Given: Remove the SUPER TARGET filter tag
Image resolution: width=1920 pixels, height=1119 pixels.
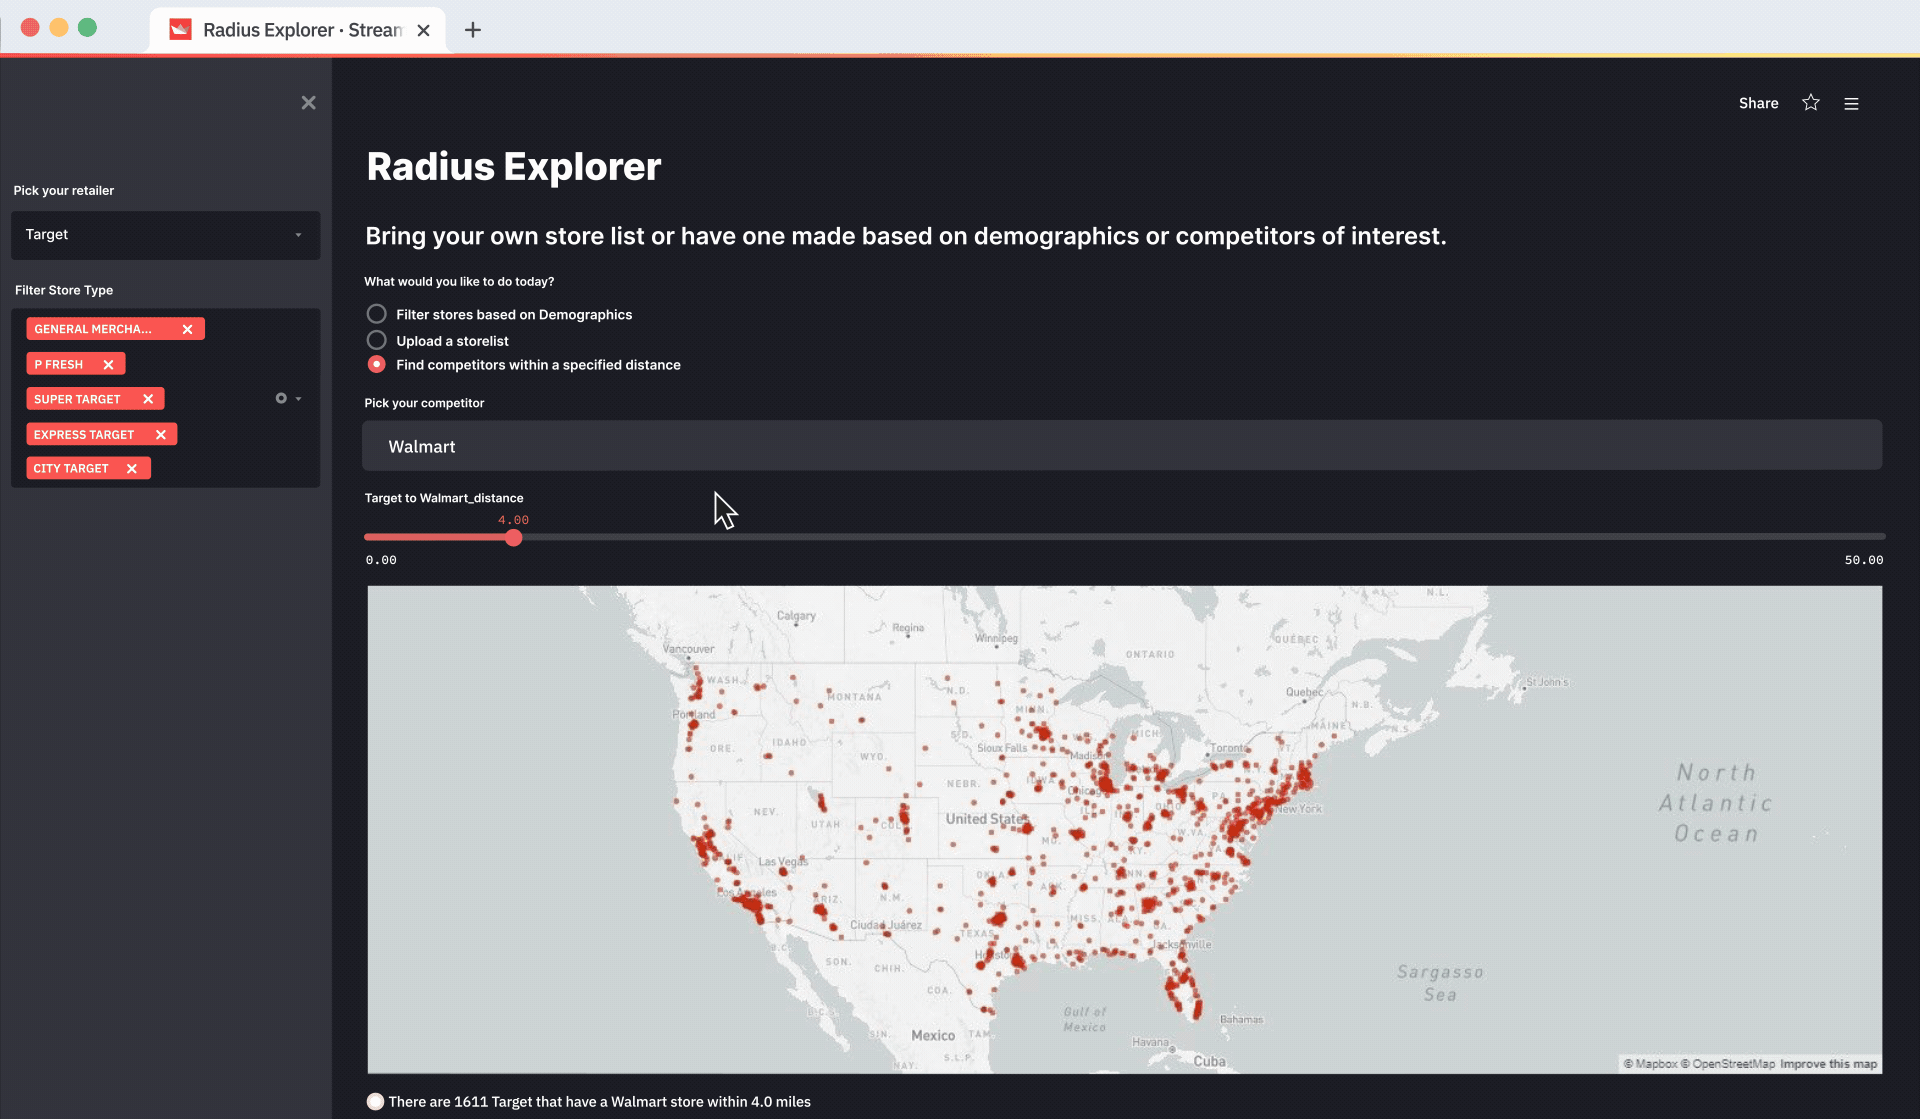Looking at the screenshot, I should tap(148, 398).
